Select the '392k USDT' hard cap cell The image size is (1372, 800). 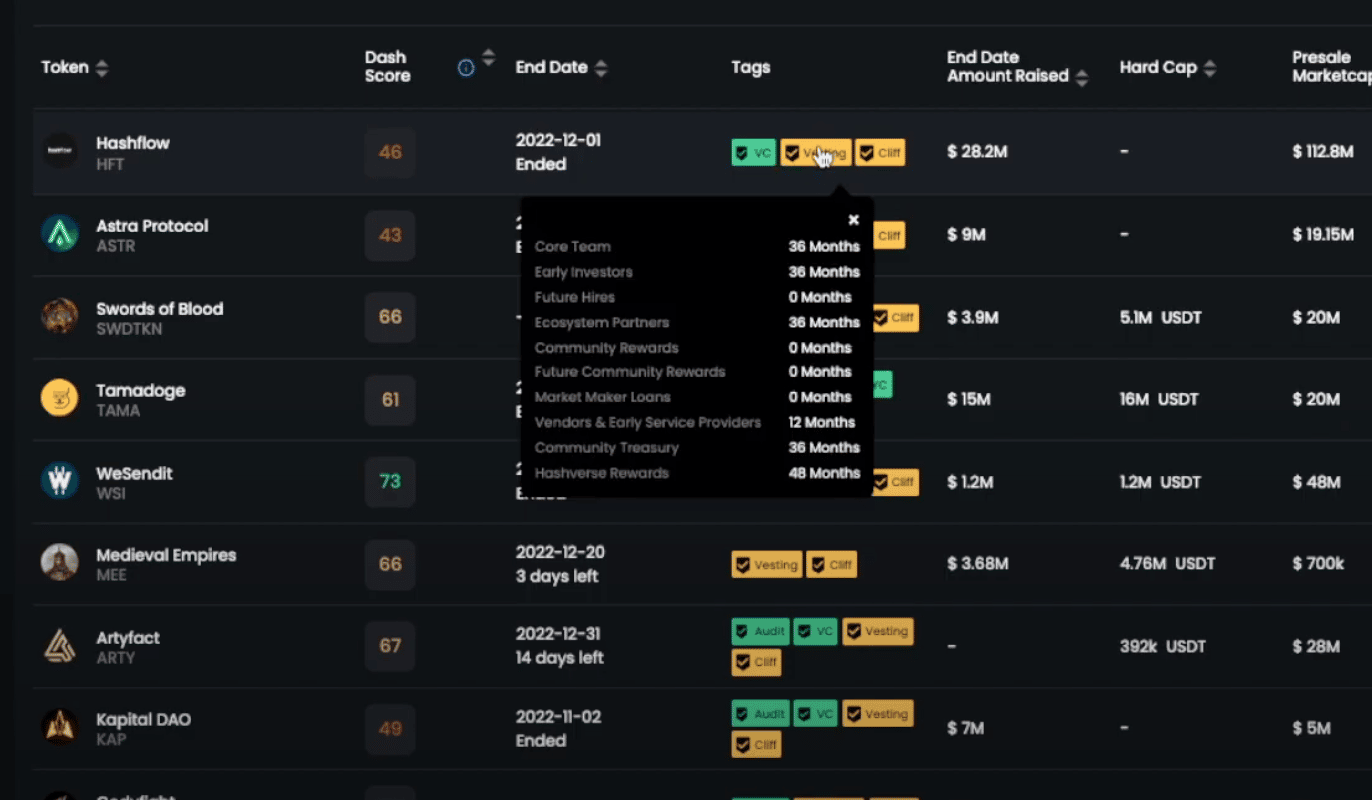[x=1165, y=646]
